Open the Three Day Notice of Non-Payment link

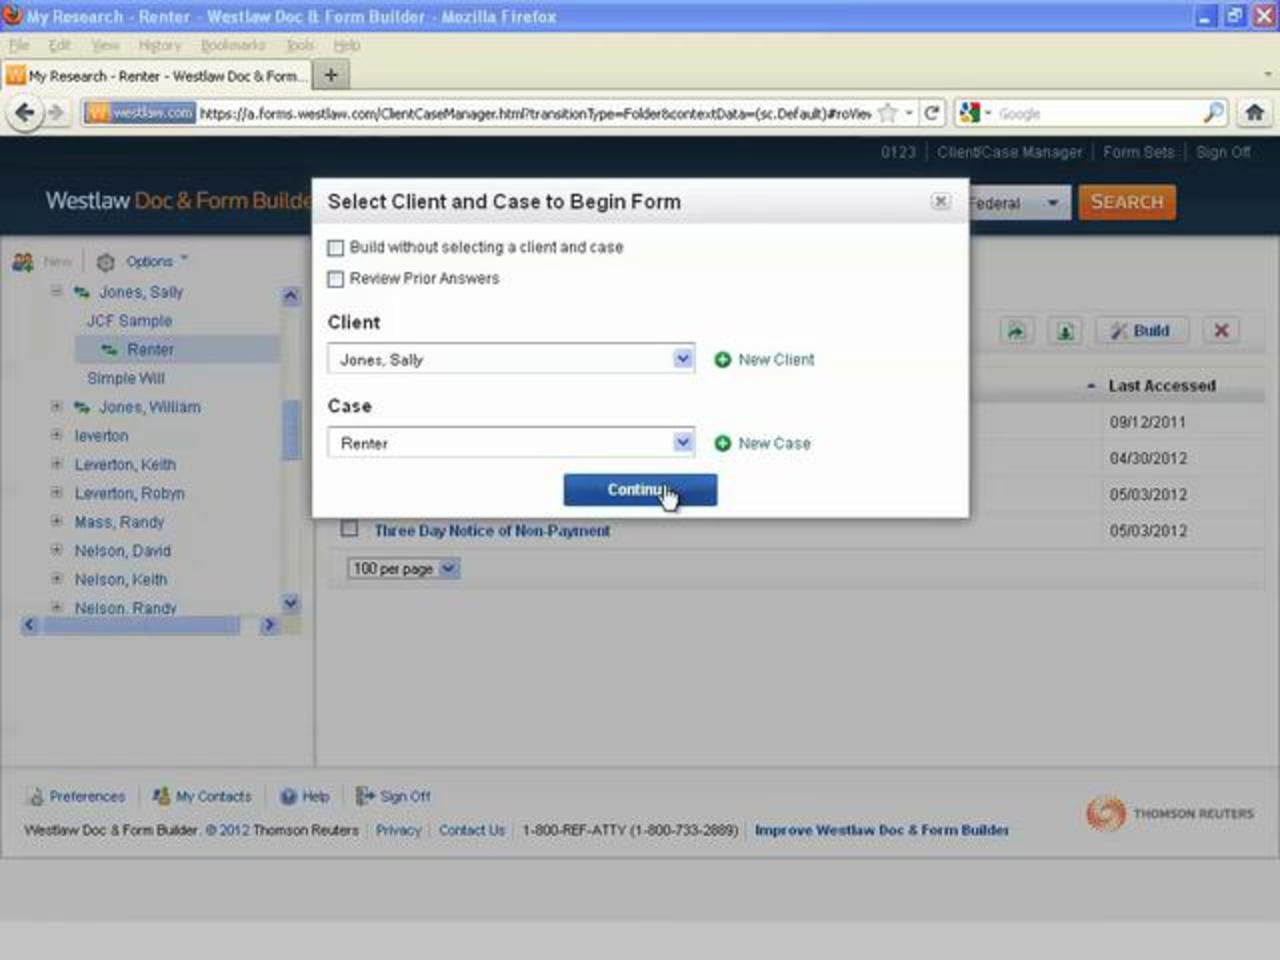pos(491,531)
